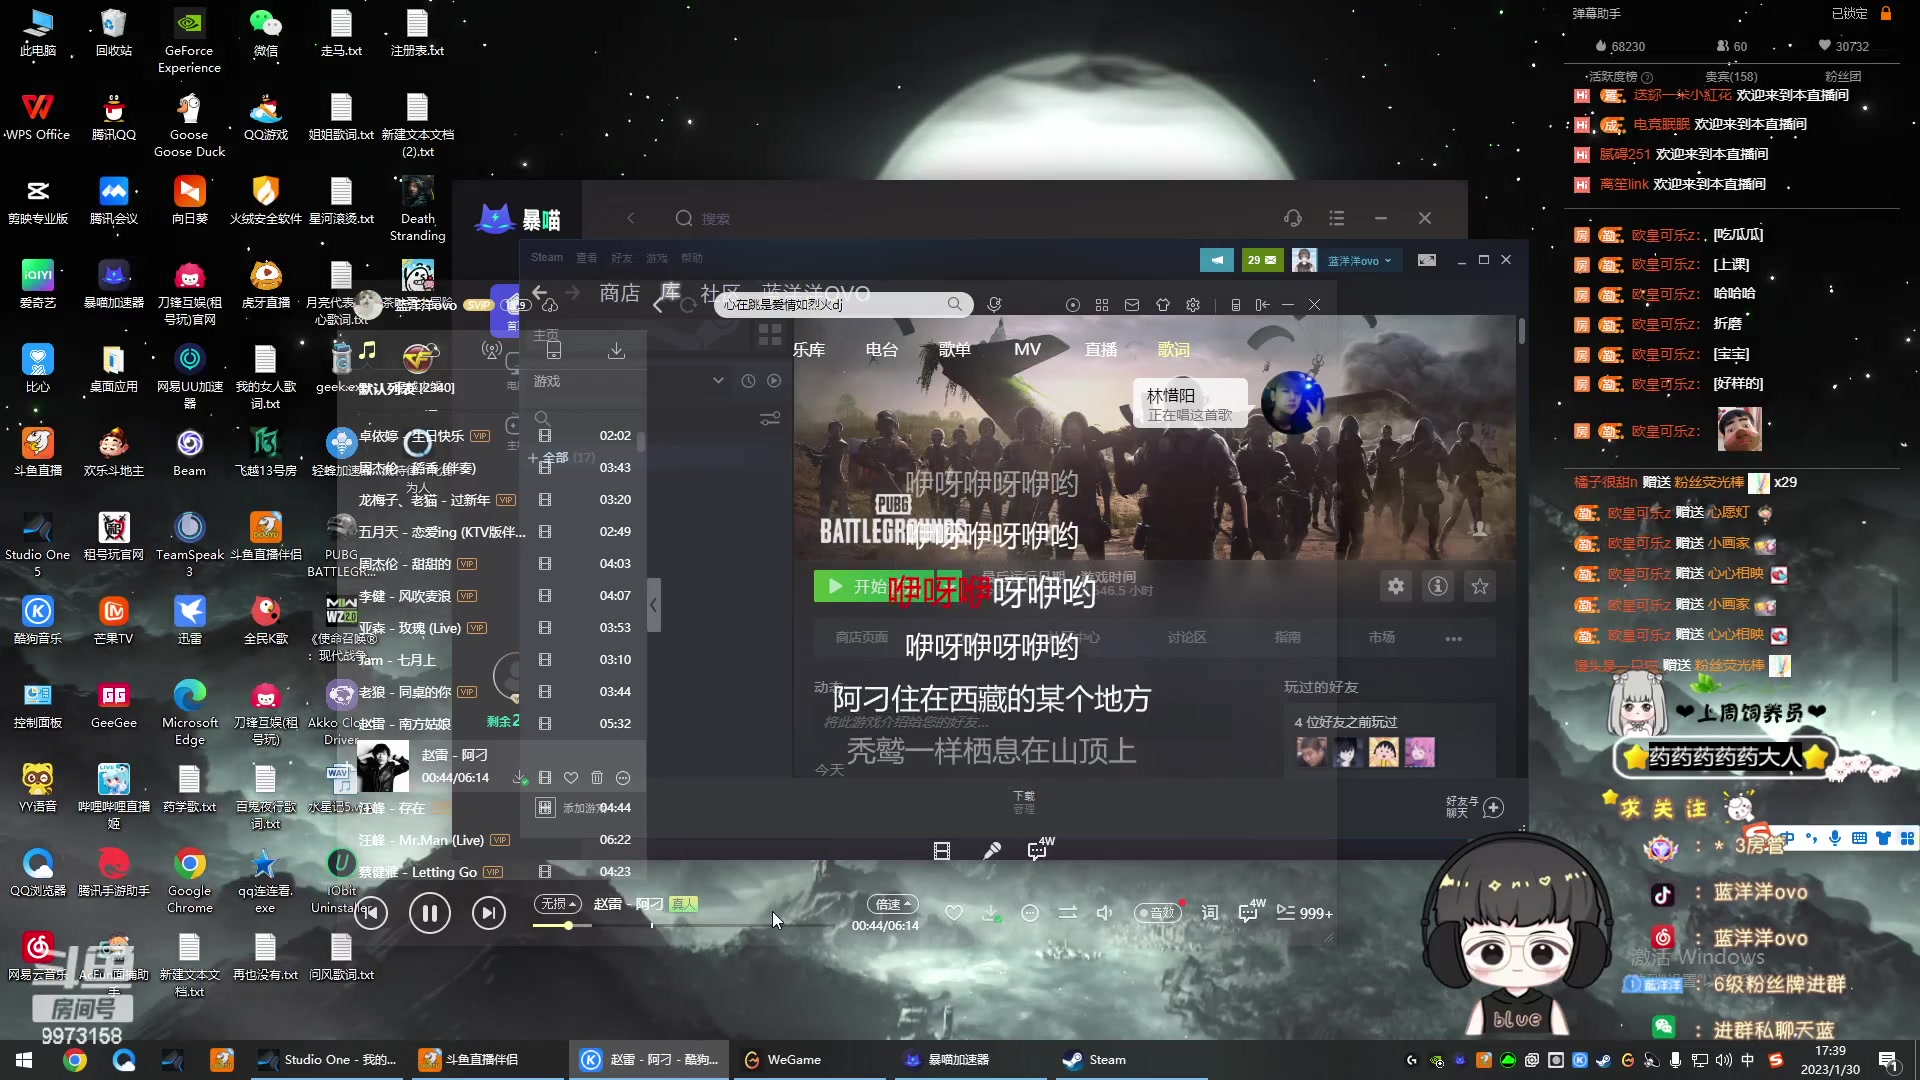The height and width of the screenshot is (1080, 1920).
Task: Switch to the 歌单 tab
Action: (x=955, y=350)
